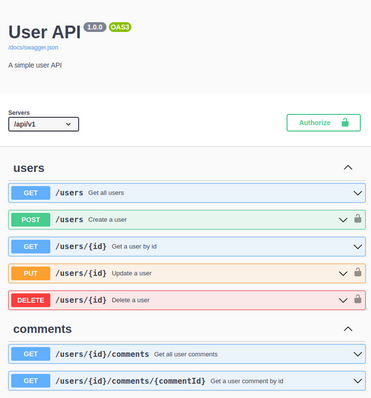Click the 'Get a user comment by id' description
Image resolution: width=371 pixels, height=398 pixels.
coord(247,381)
